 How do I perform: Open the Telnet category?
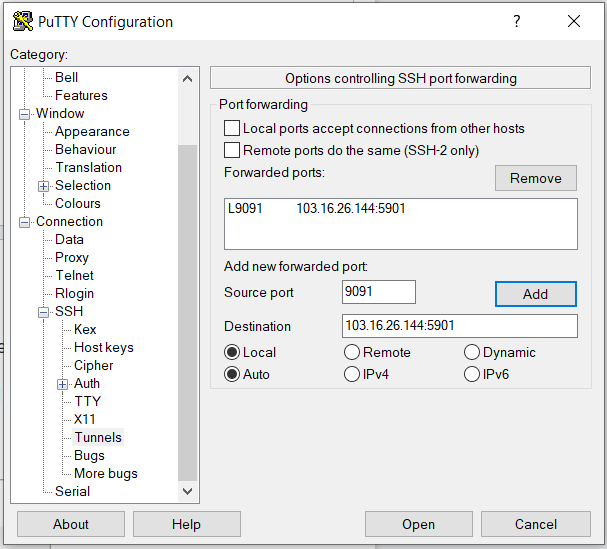[74, 275]
